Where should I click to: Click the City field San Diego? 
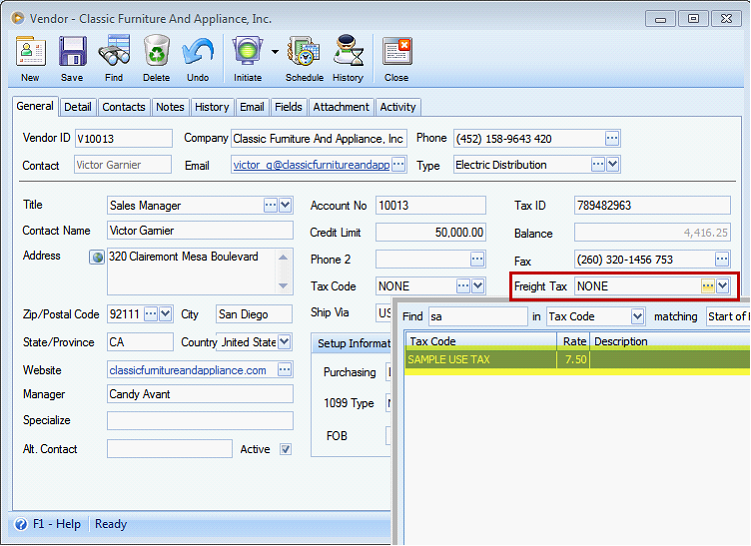[x=254, y=314]
